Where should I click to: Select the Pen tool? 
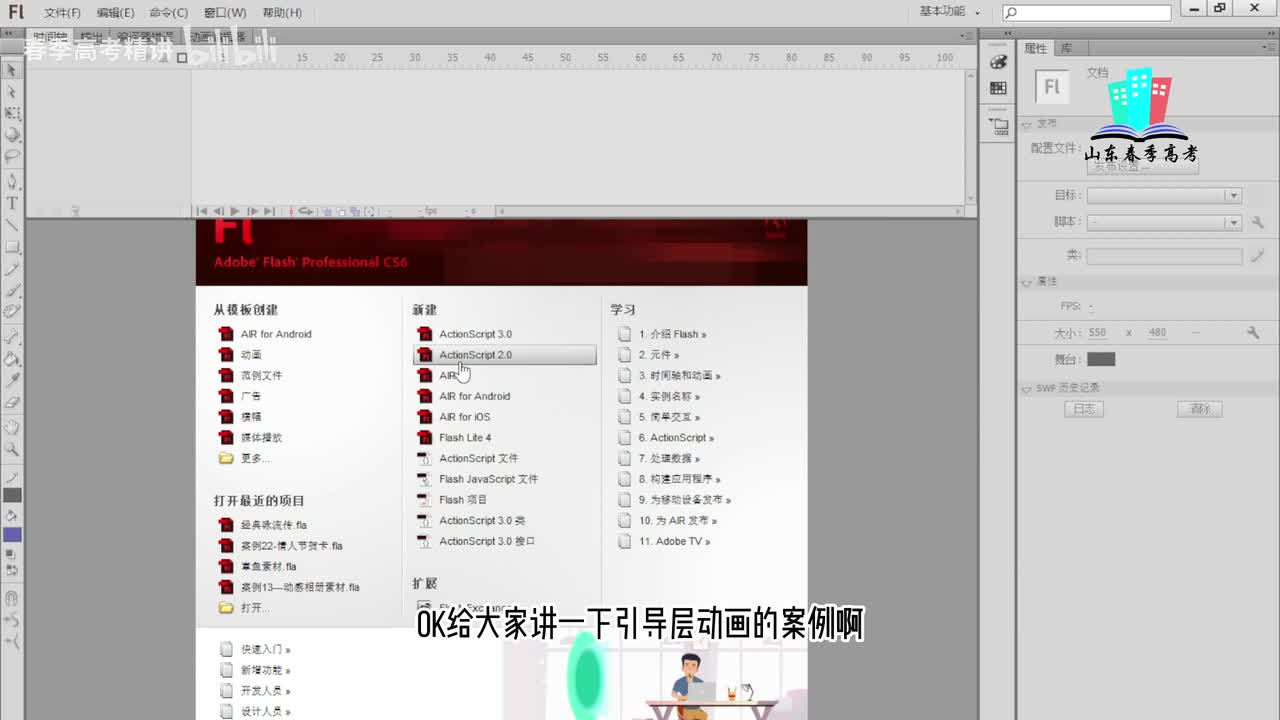pyautogui.click(x=12, y=181)
